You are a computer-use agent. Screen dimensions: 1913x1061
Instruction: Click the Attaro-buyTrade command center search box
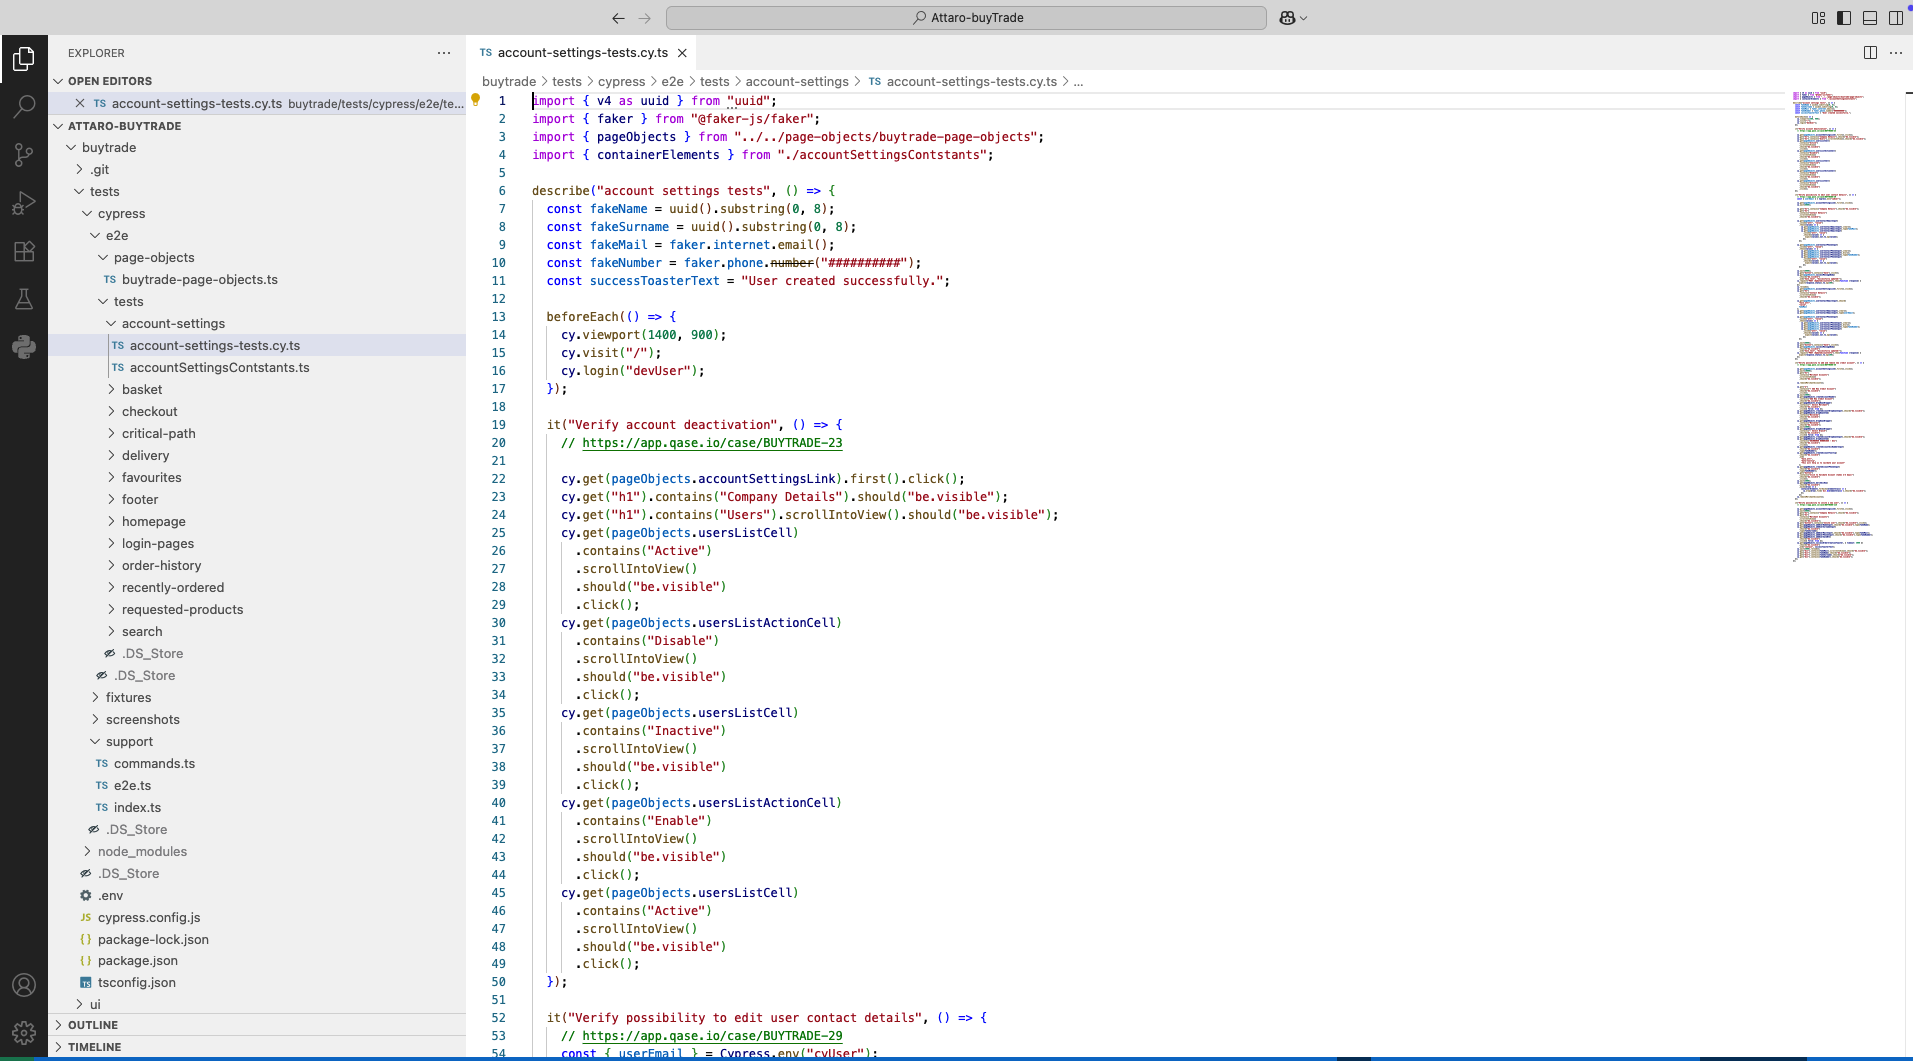(x=966, y=18)
